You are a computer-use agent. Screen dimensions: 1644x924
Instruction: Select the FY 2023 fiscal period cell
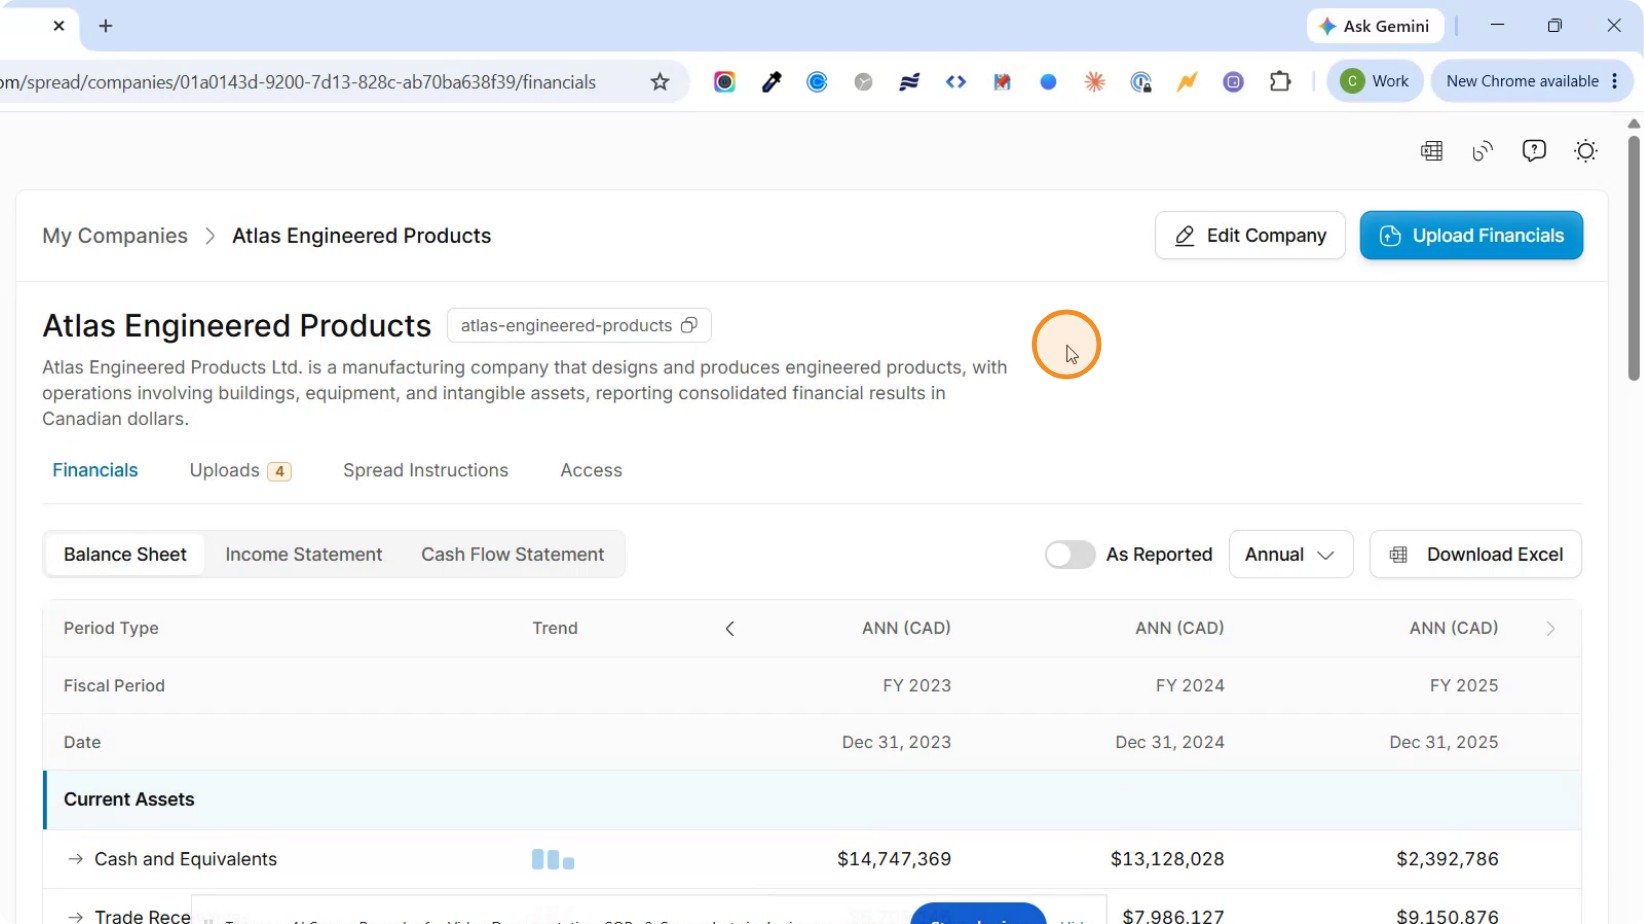(917, 686)
